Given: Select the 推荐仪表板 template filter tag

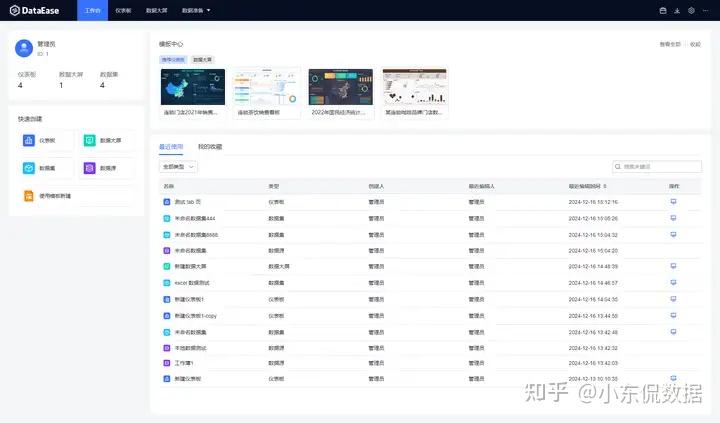Looking at the screenshot, I should 173,60.
